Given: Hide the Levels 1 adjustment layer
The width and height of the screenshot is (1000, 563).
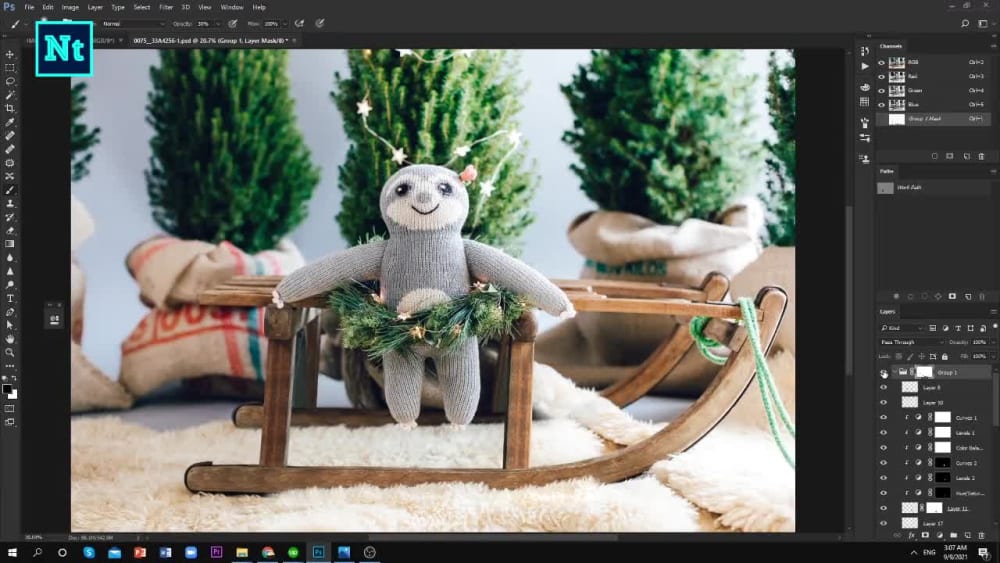Looking at the screenshot, I should tap(883, 432).
